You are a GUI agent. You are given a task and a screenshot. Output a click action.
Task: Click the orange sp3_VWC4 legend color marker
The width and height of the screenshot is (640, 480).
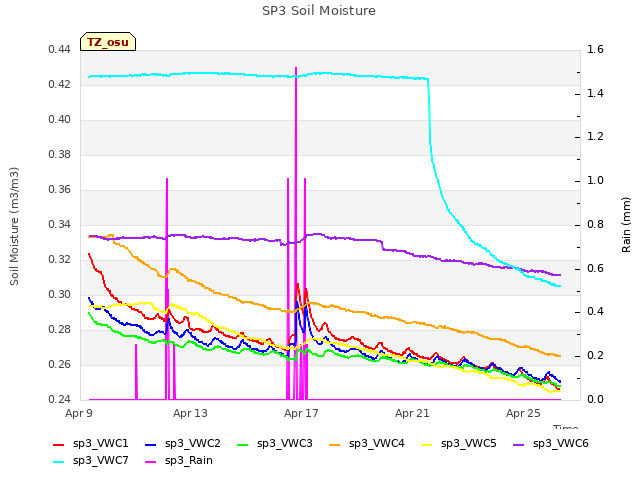click(x=335, y=444)
